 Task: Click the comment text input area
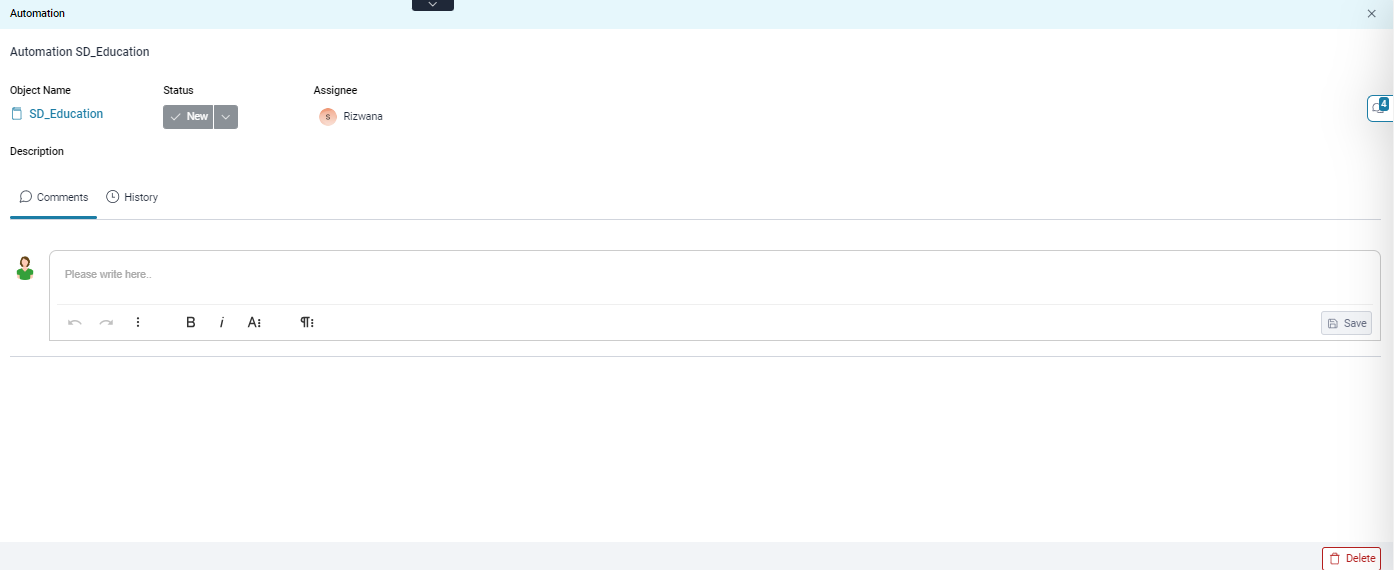point(714,274)
